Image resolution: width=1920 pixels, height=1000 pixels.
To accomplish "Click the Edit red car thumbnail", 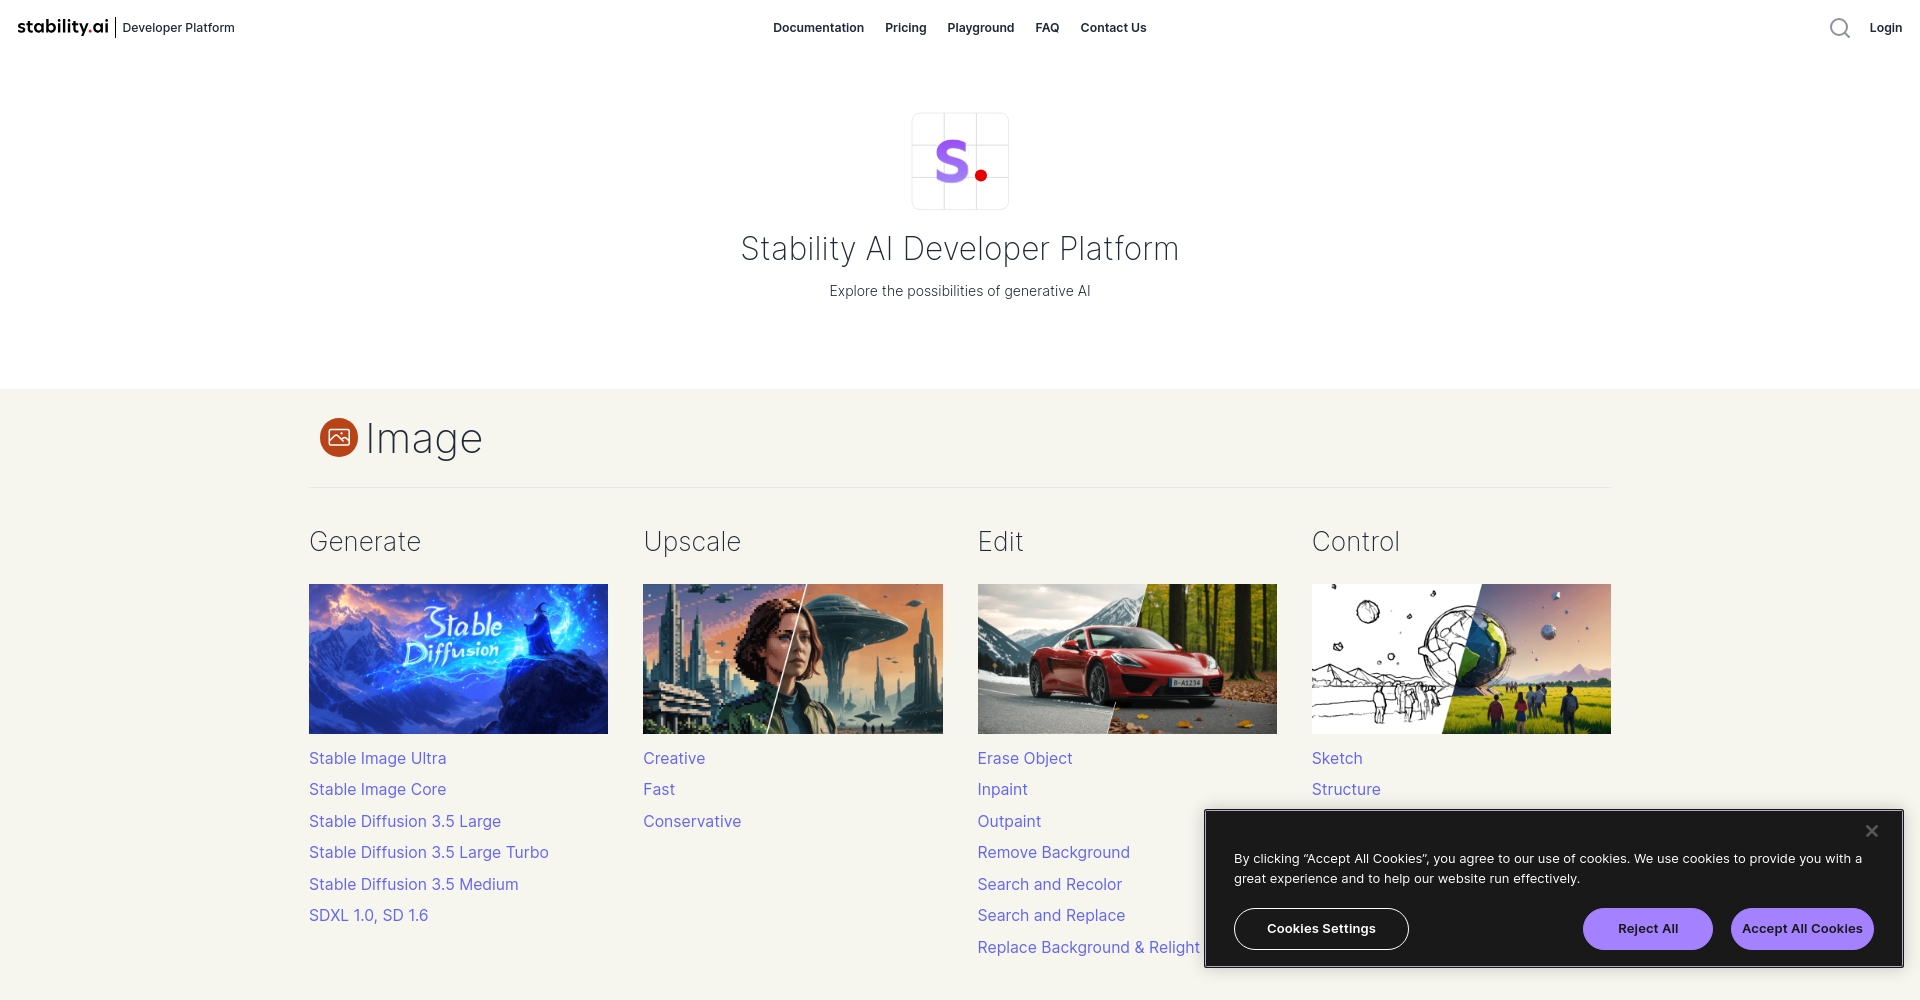I will pos(1127,659).
